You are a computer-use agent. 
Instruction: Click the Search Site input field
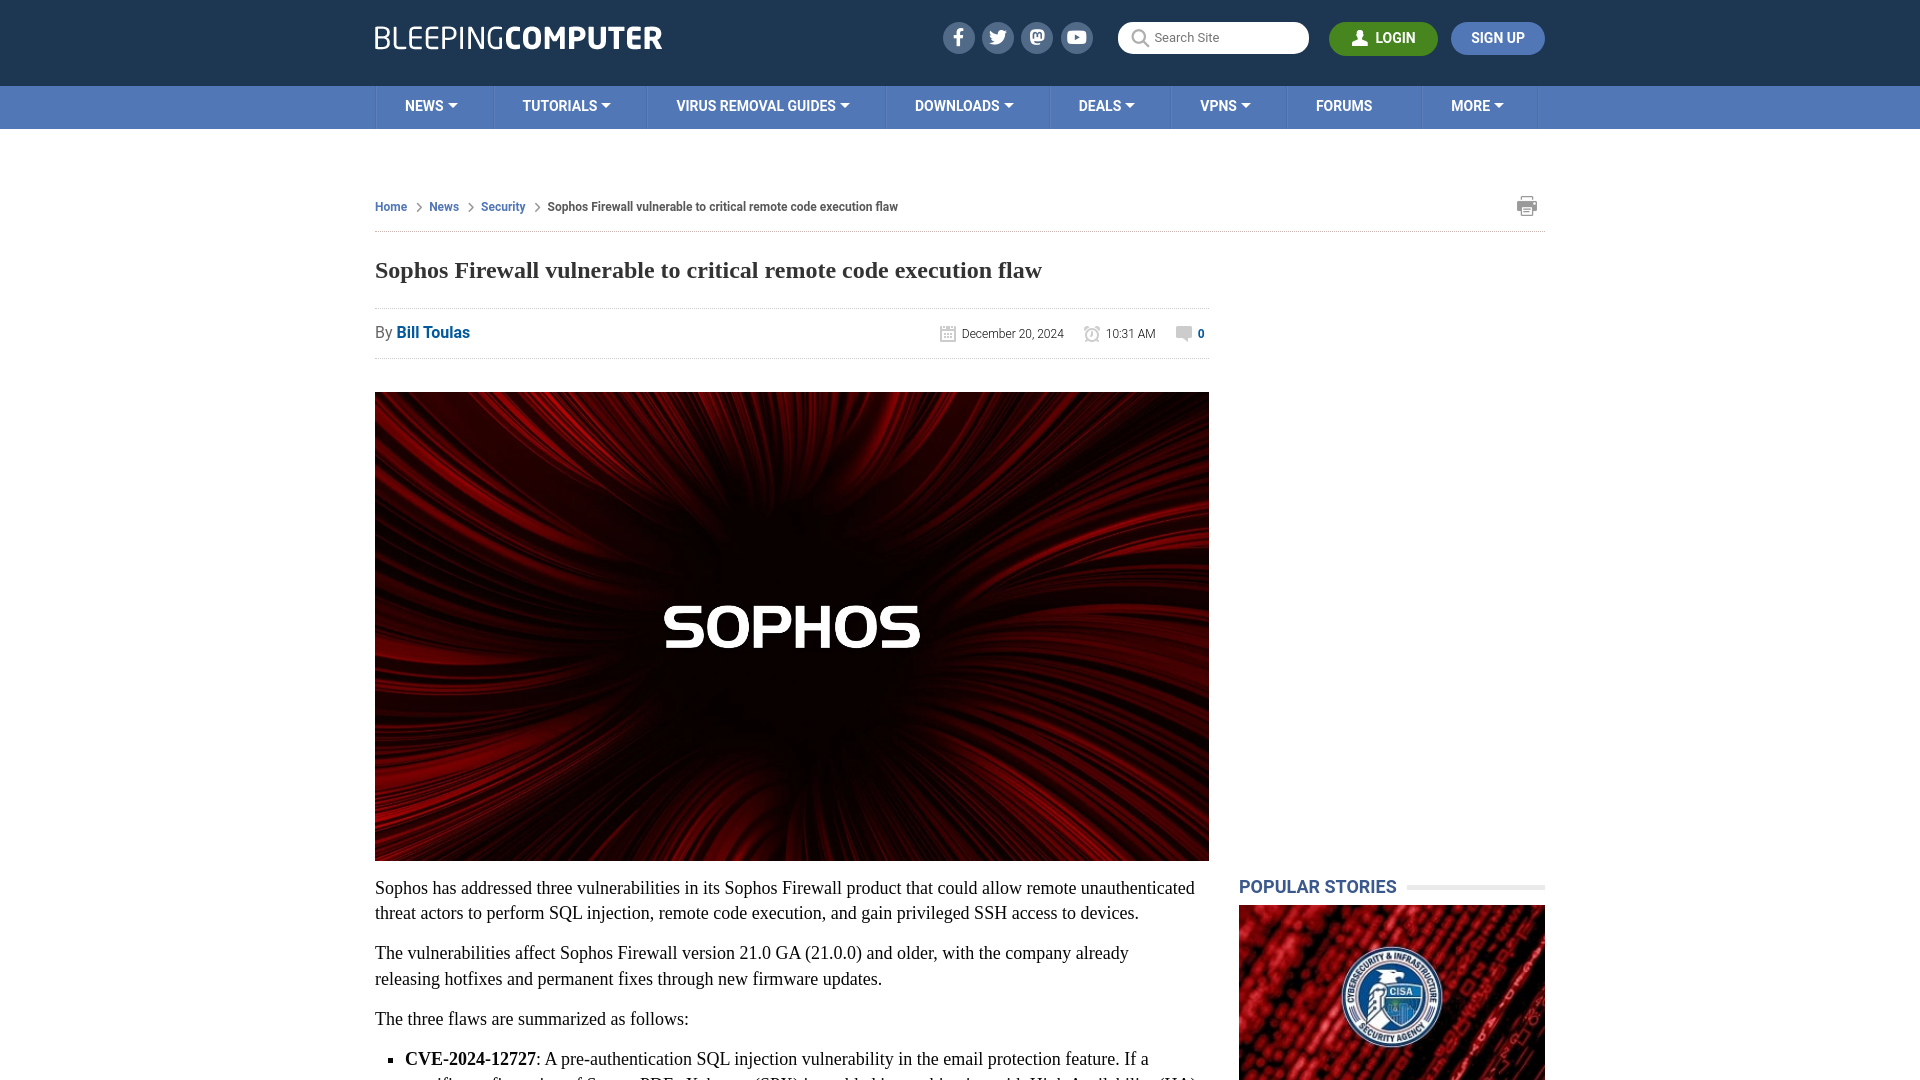pos(1213,38)
